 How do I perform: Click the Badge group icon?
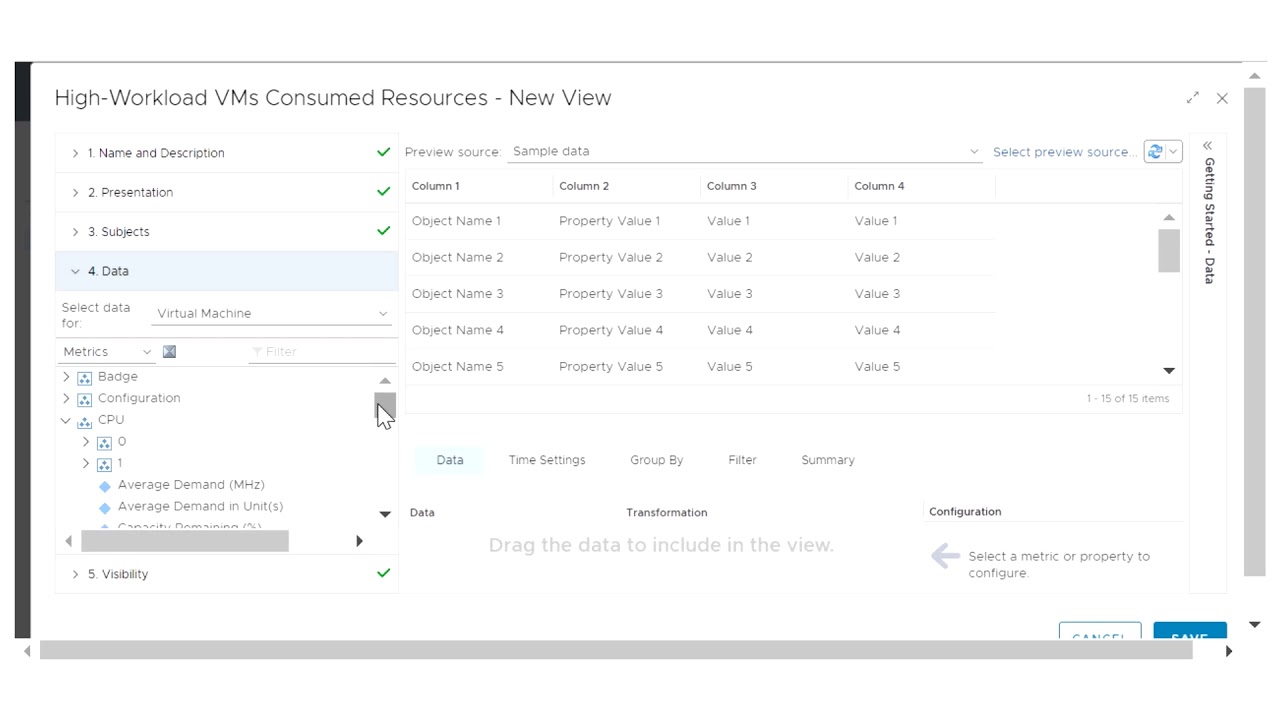pyautogui.click(x=85, y=378)
